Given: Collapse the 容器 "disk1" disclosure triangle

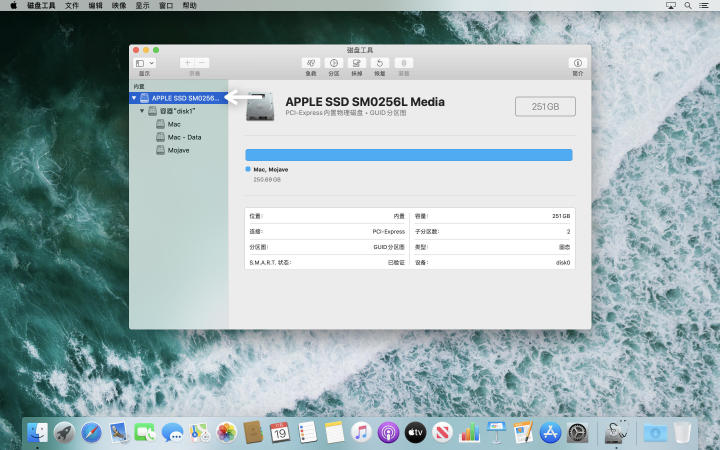Looking at the screenshot, I should click(142, 111).
